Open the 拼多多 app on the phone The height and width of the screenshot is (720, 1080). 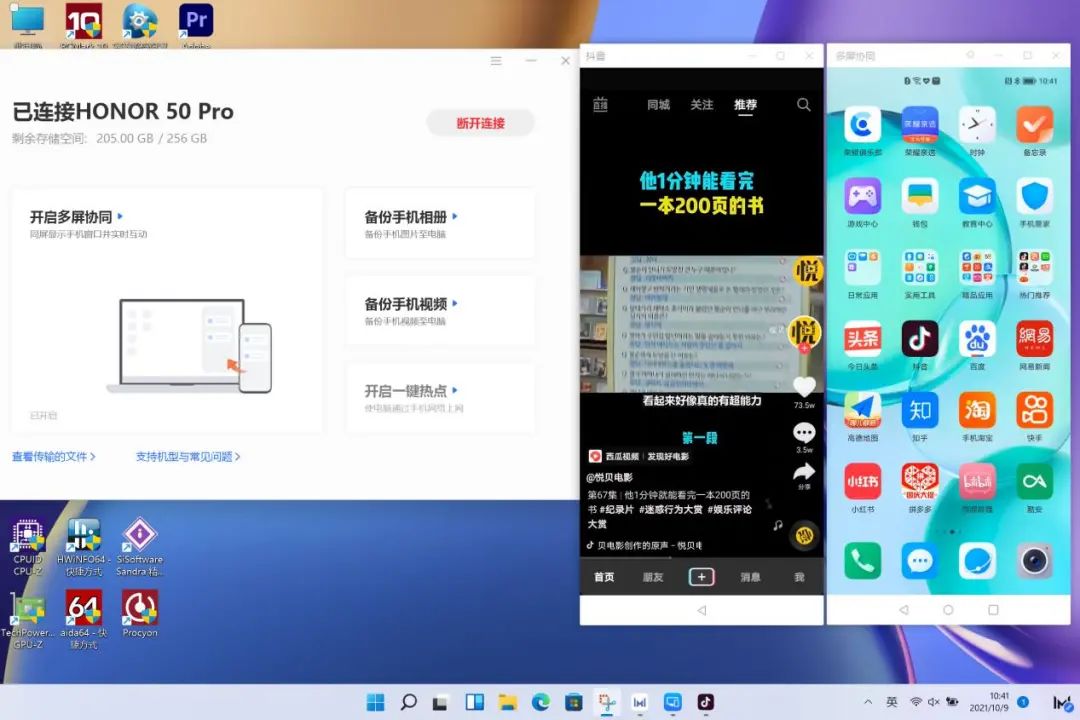[920, 482]
